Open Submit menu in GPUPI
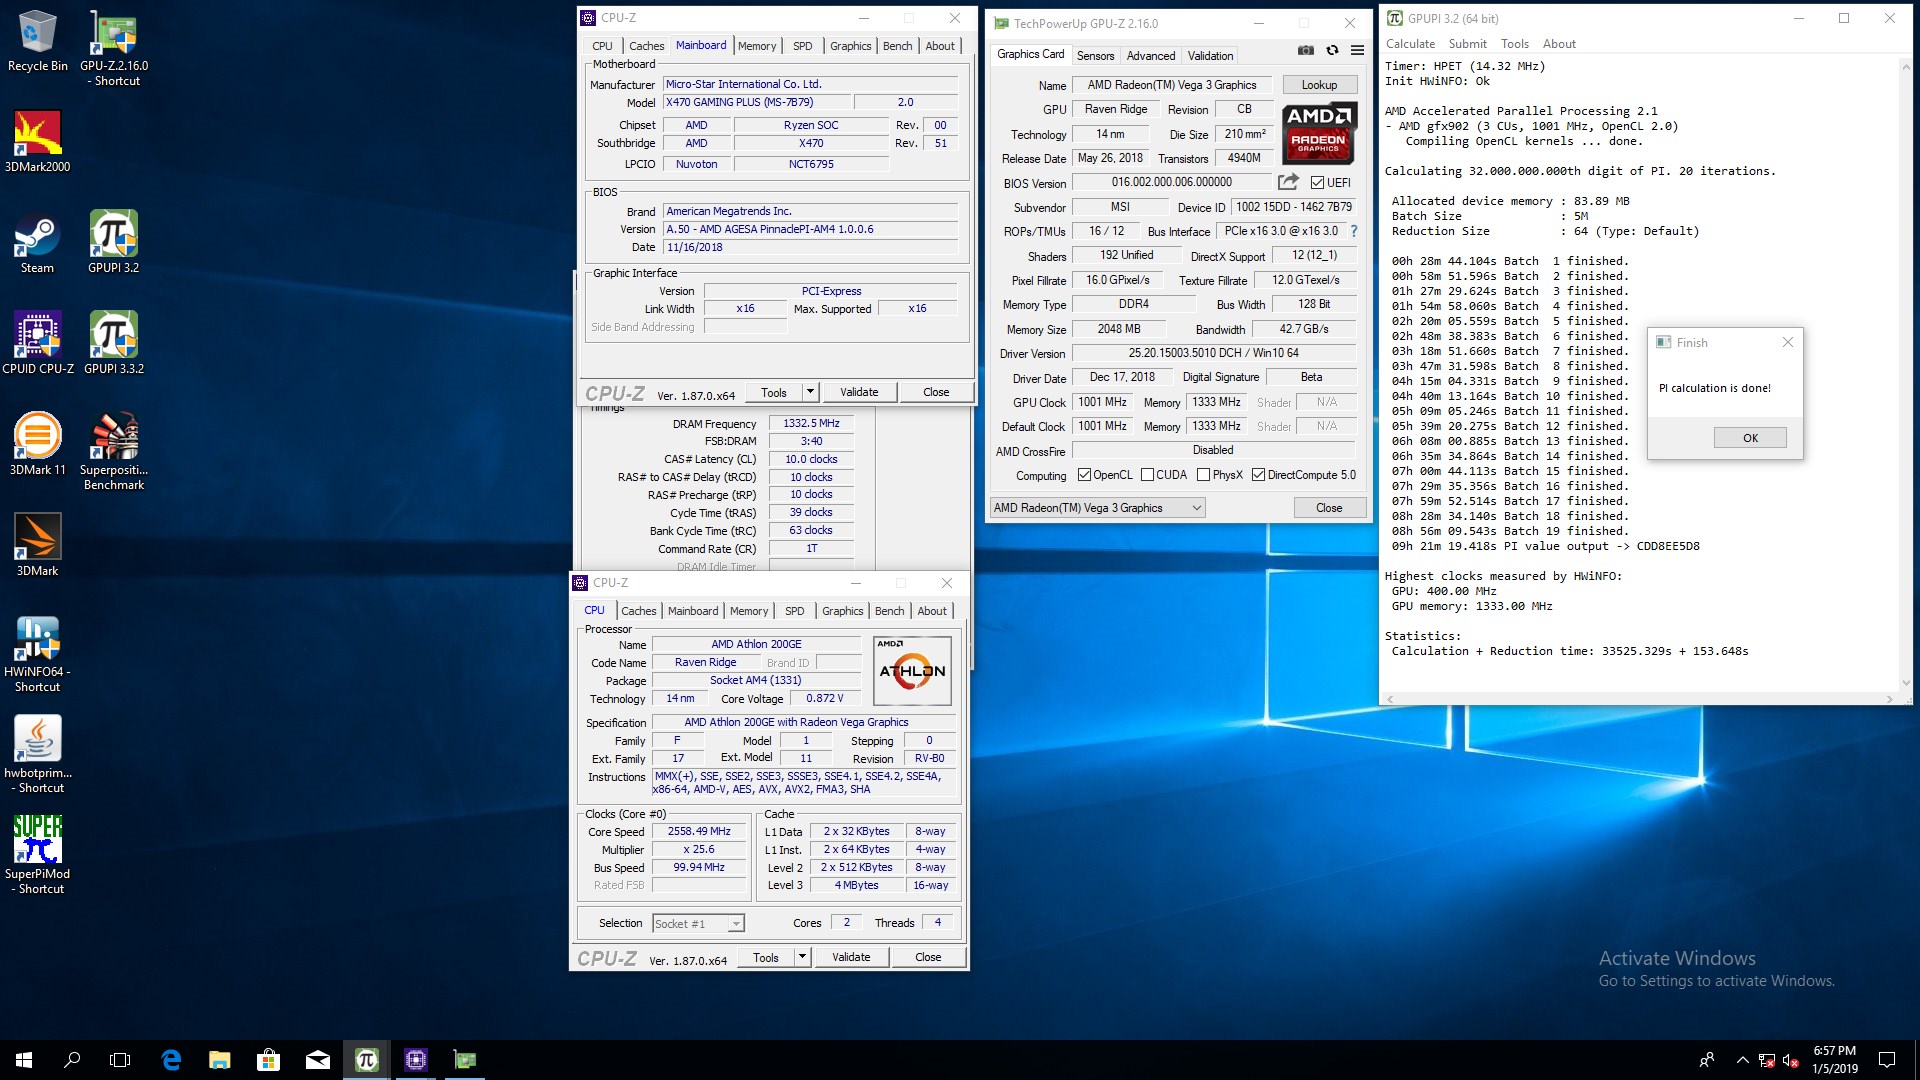This screenshot has width=1920, height=1080. click(x=1467, y=44)
